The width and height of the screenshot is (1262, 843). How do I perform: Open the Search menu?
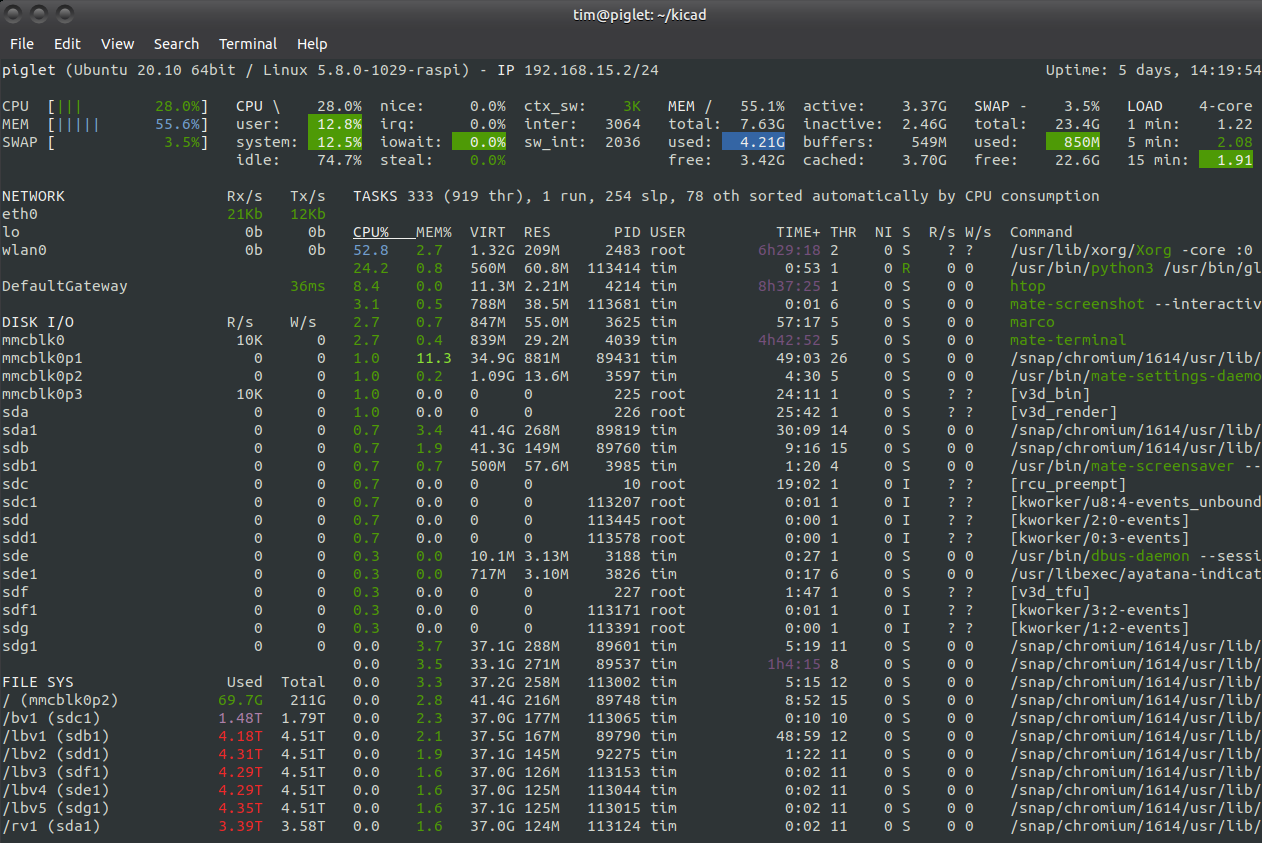pyautogui.click(x=176, y=44)
